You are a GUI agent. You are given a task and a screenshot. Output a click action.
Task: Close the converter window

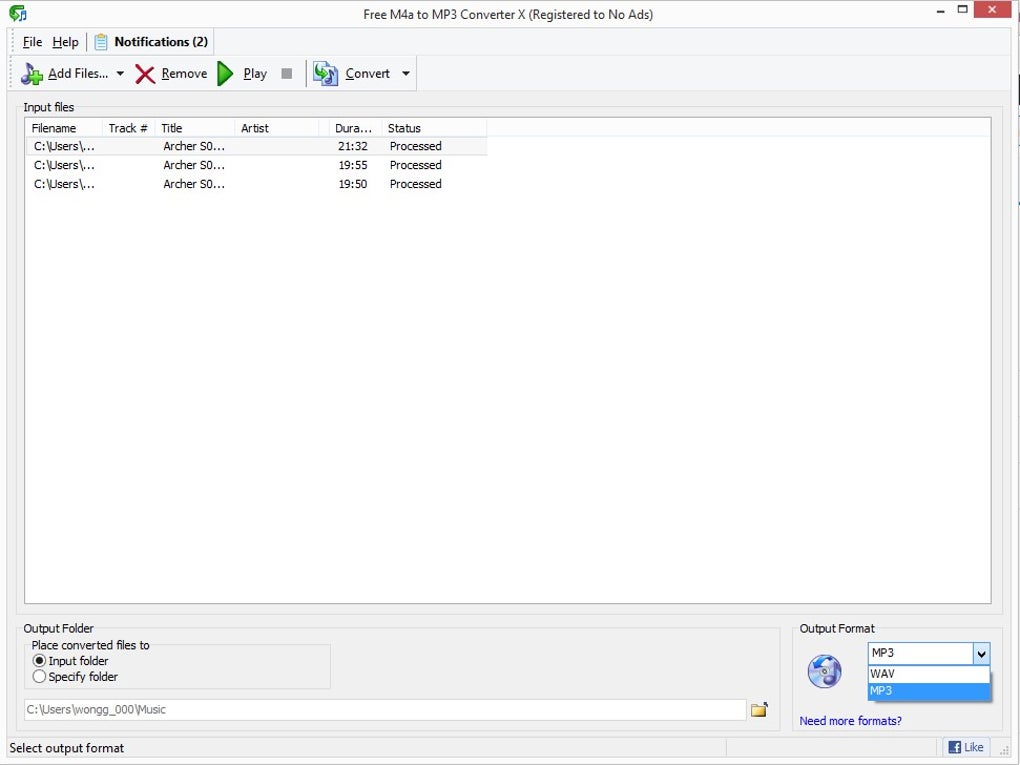click(992, 10)
